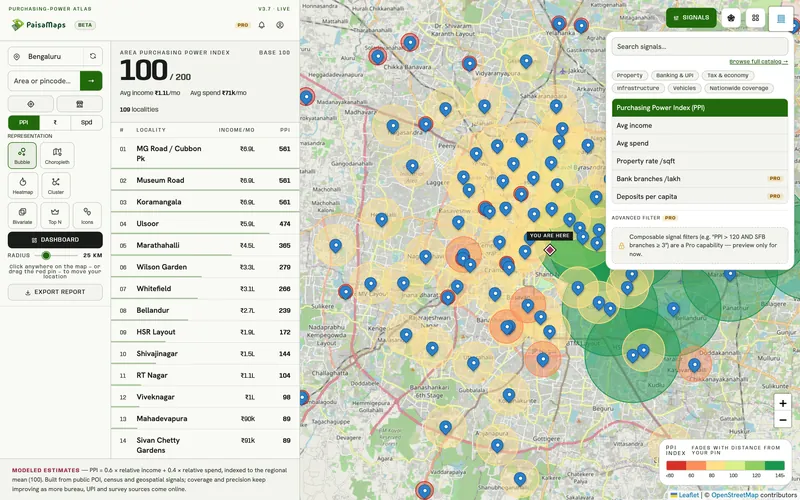Select Purchasing Power Index (PPI) signal
Viewport: 800px width, 500px height.
(x=699, y=108)
